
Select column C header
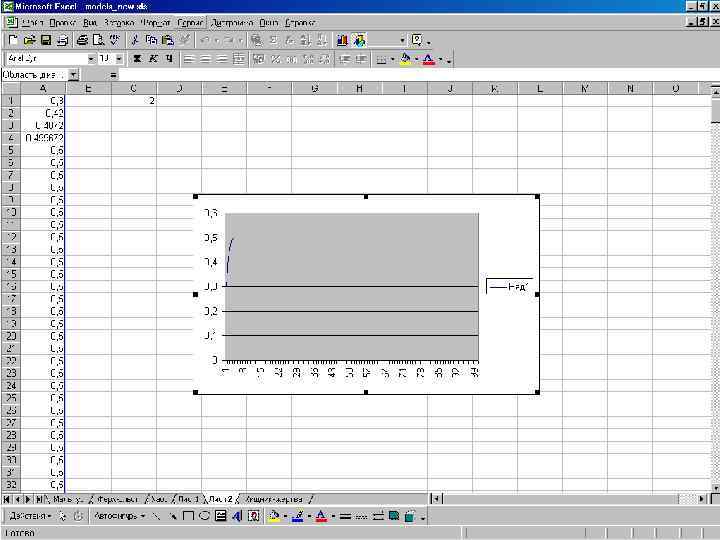click(x=134, y=88)
